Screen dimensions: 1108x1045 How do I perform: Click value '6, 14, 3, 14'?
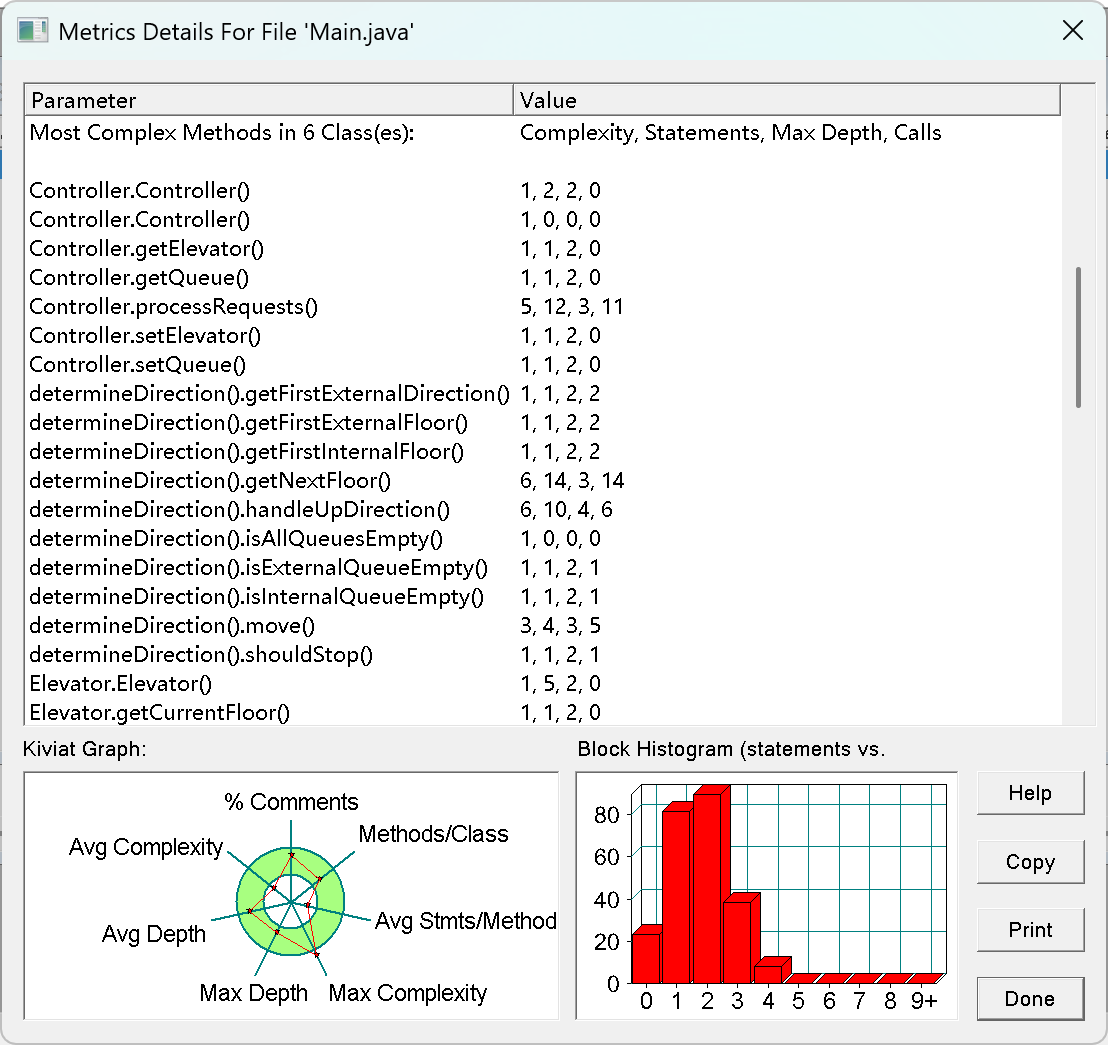click(572, 480)
